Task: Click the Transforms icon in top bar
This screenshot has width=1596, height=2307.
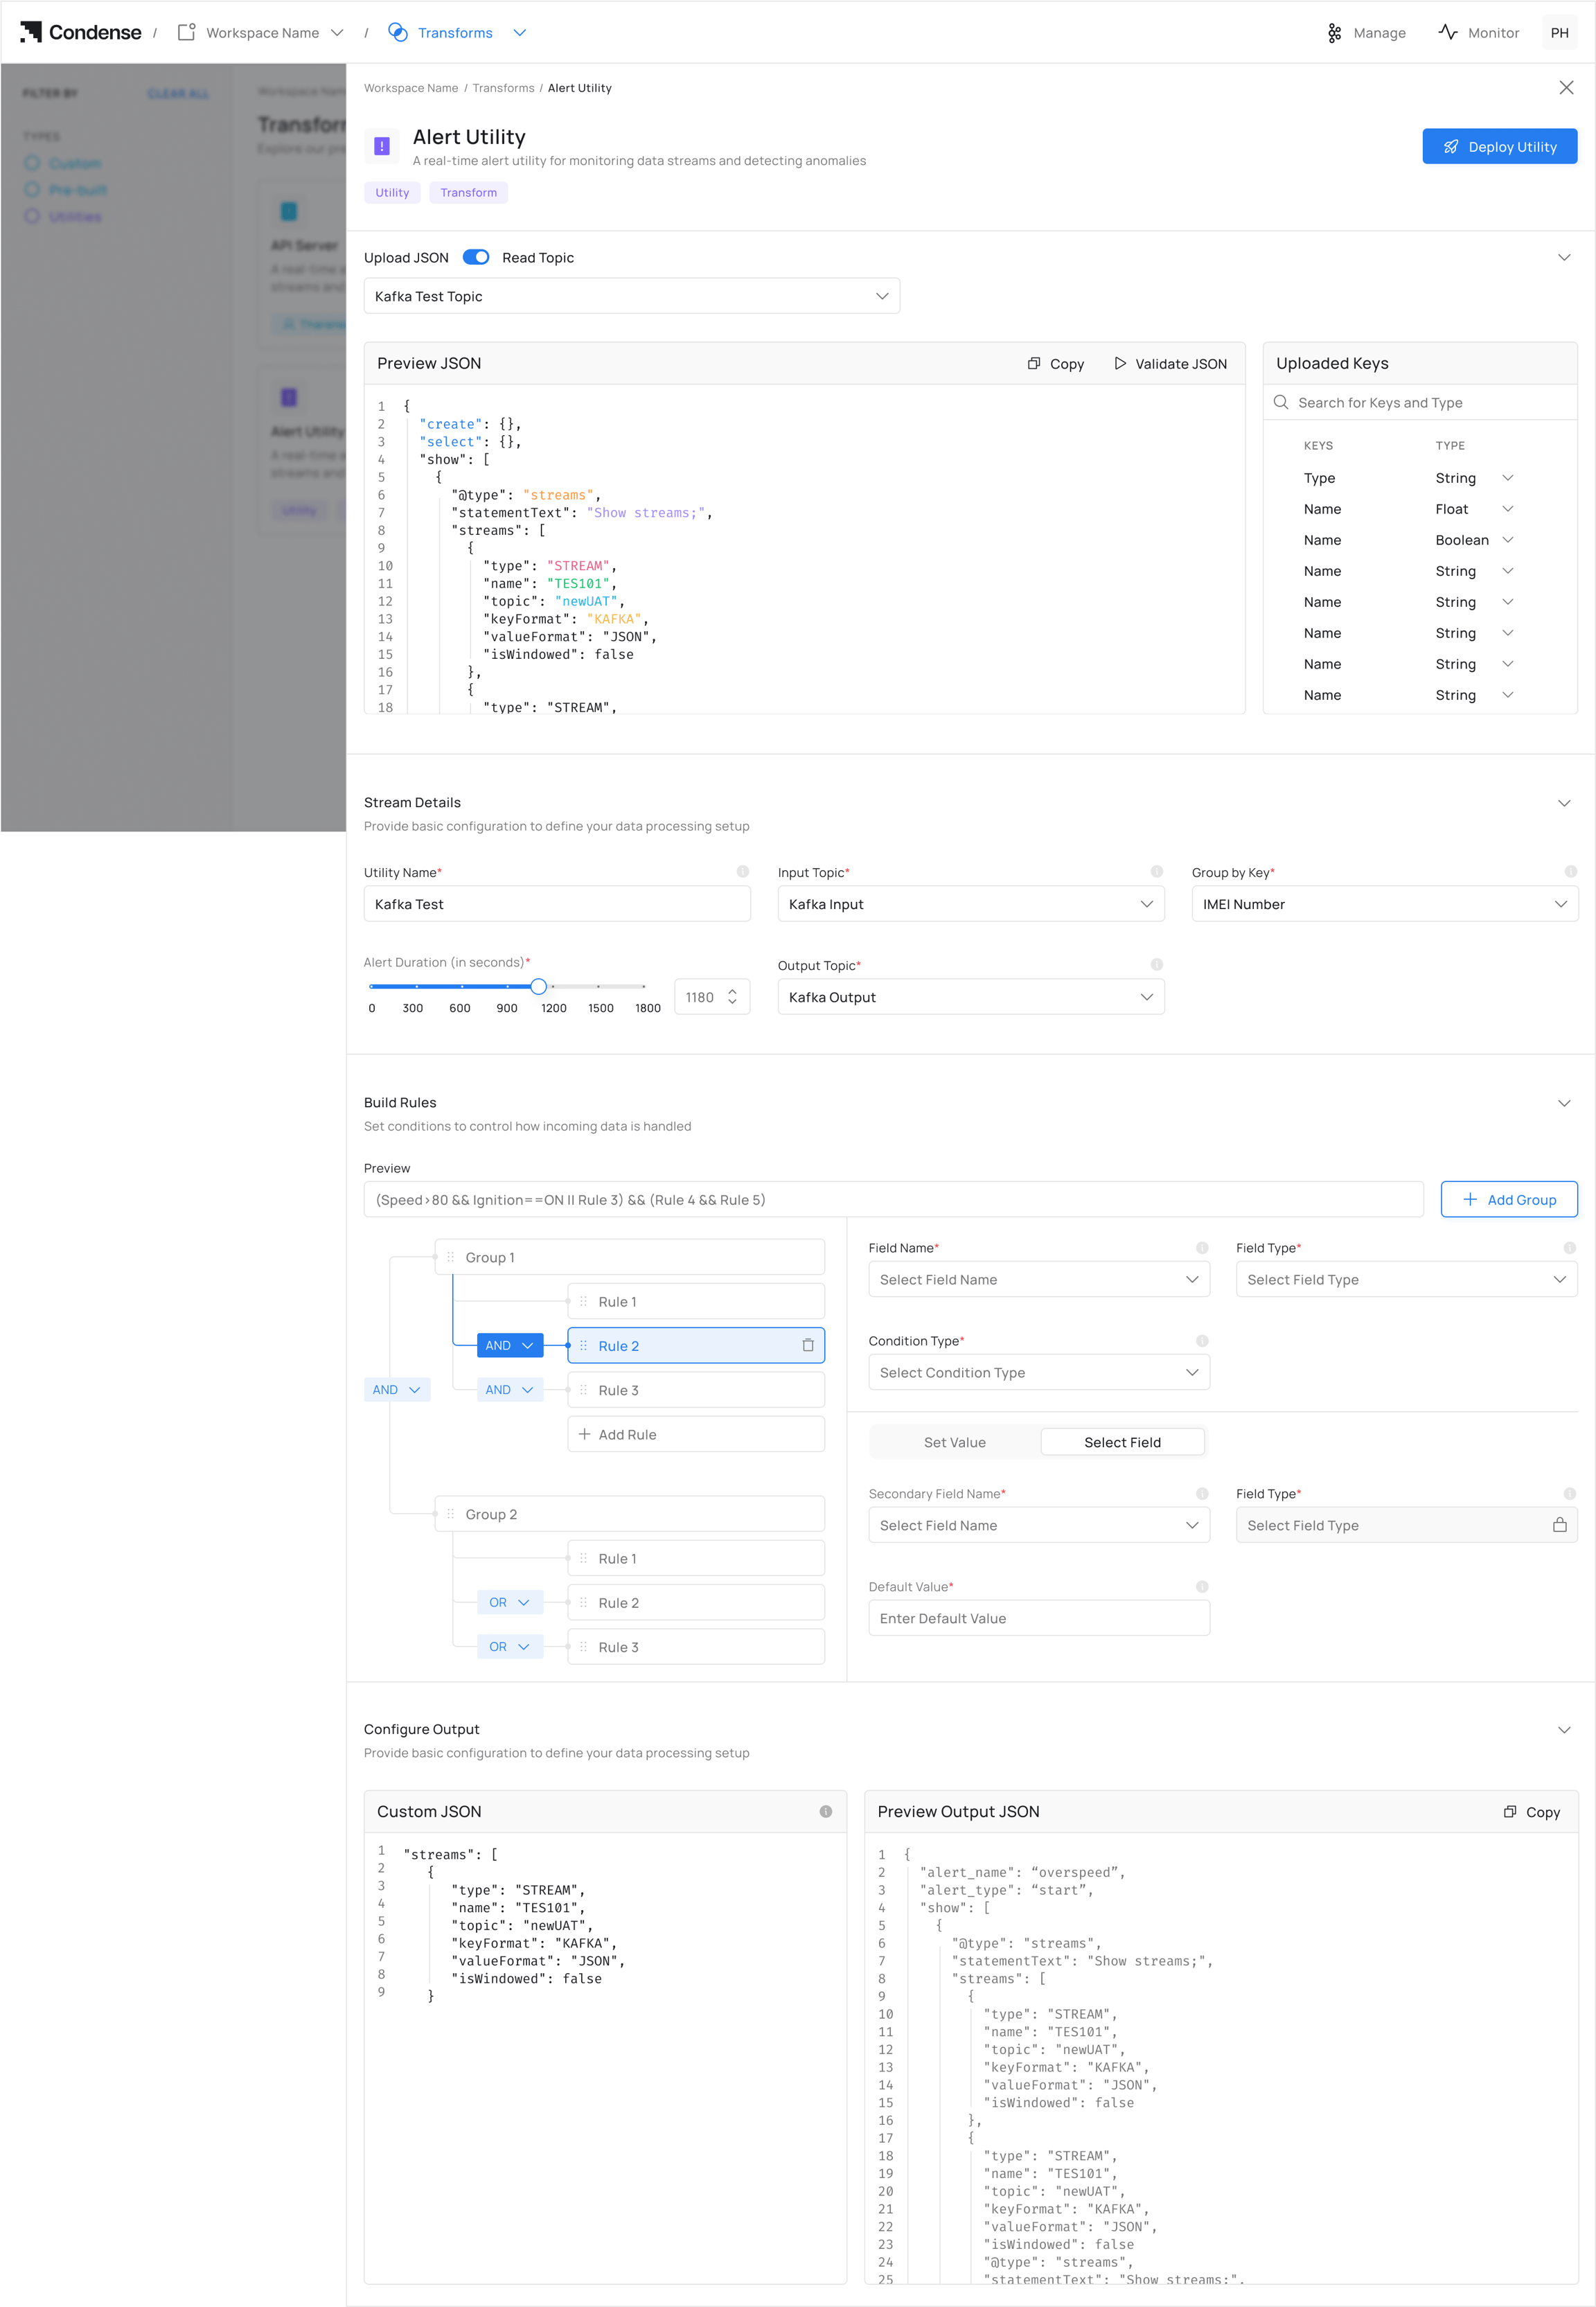Action: [x=398, y=33]
